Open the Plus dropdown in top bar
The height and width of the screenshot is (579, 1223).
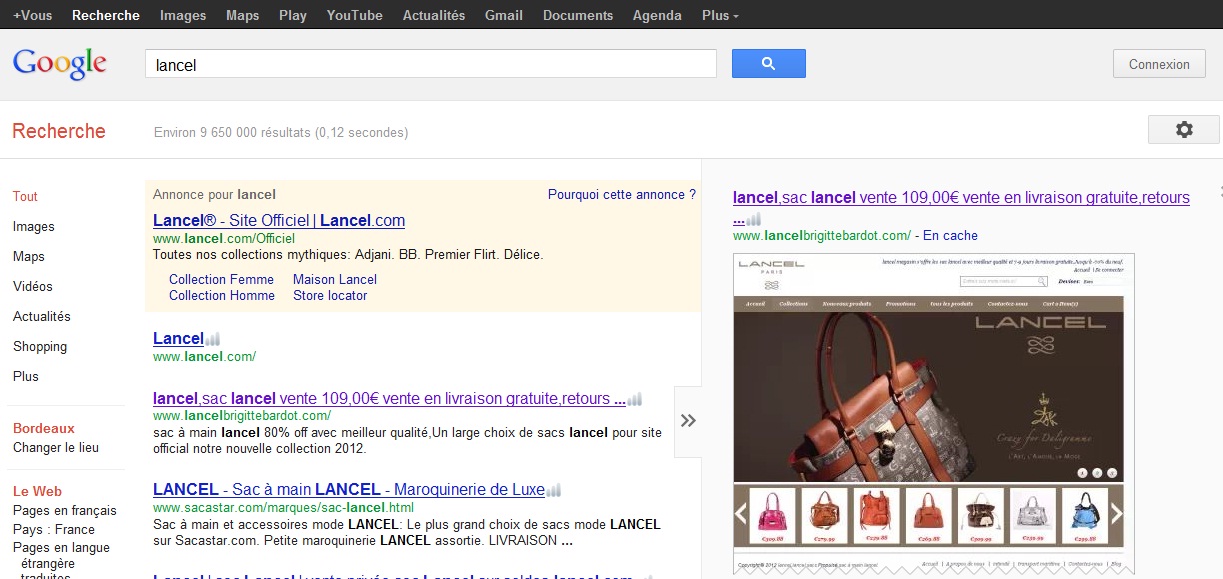[x=720, y=15]
